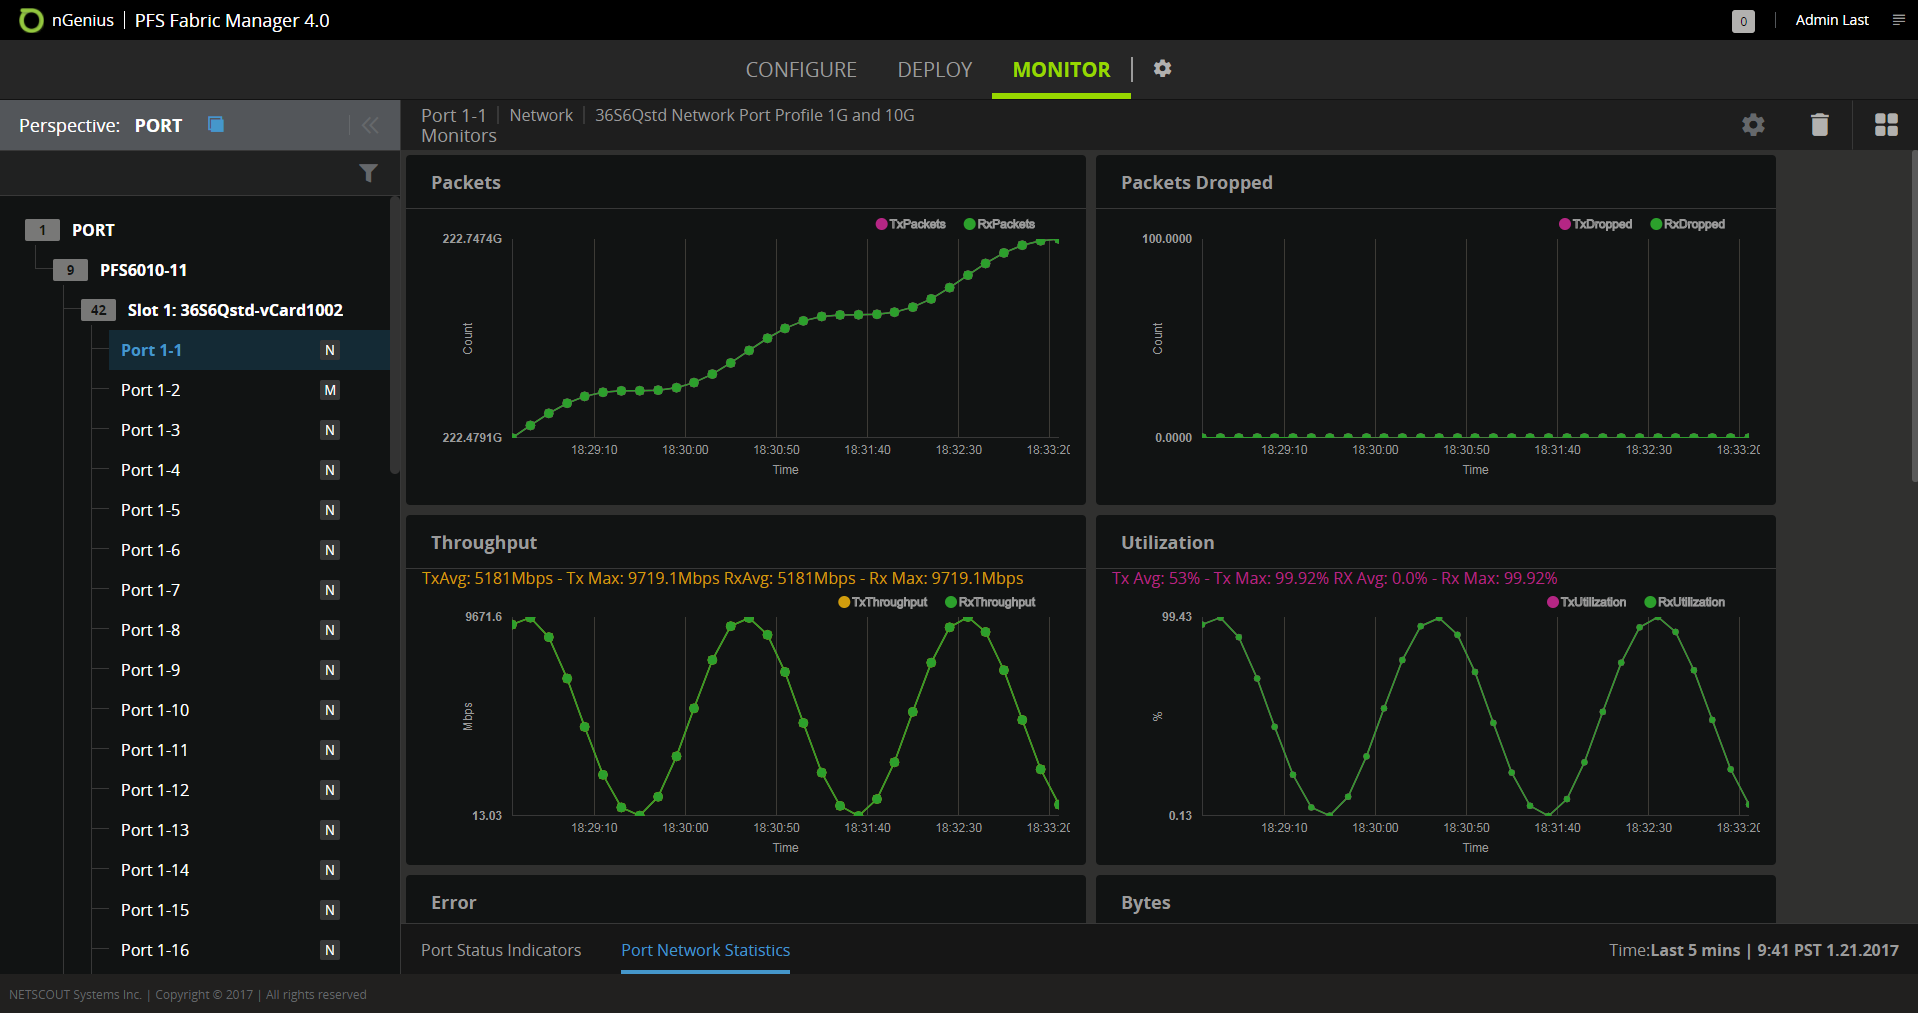Click the Bytes panel title
The image size is (1918, 1013).
(x=1146, y=902)
